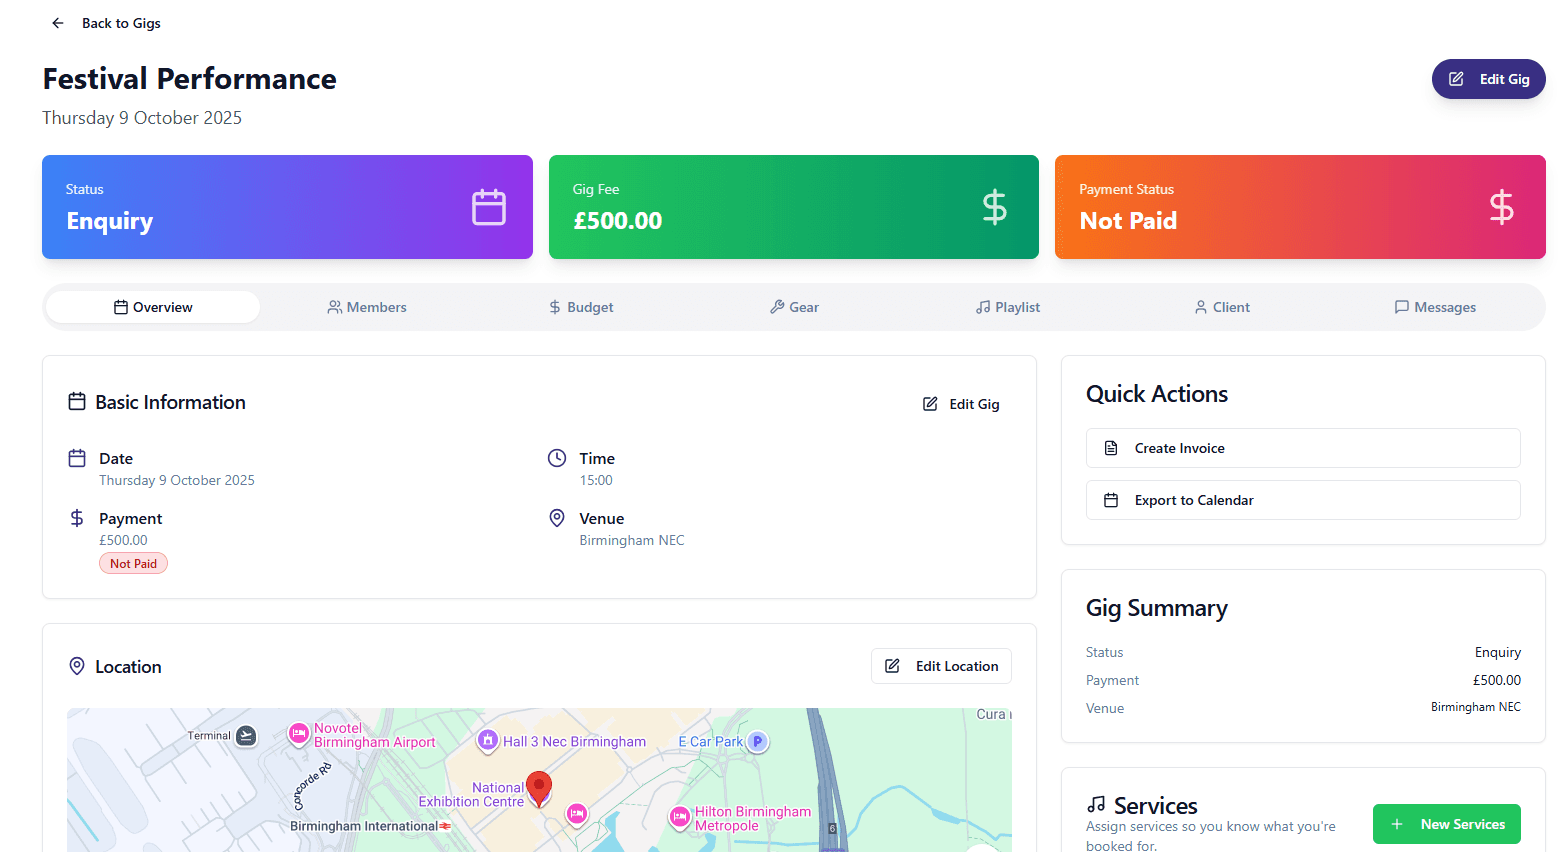The width and height of the screenshot is (1567, 852).
Task: Add New Services with green button
Action: pos(1446,824)
